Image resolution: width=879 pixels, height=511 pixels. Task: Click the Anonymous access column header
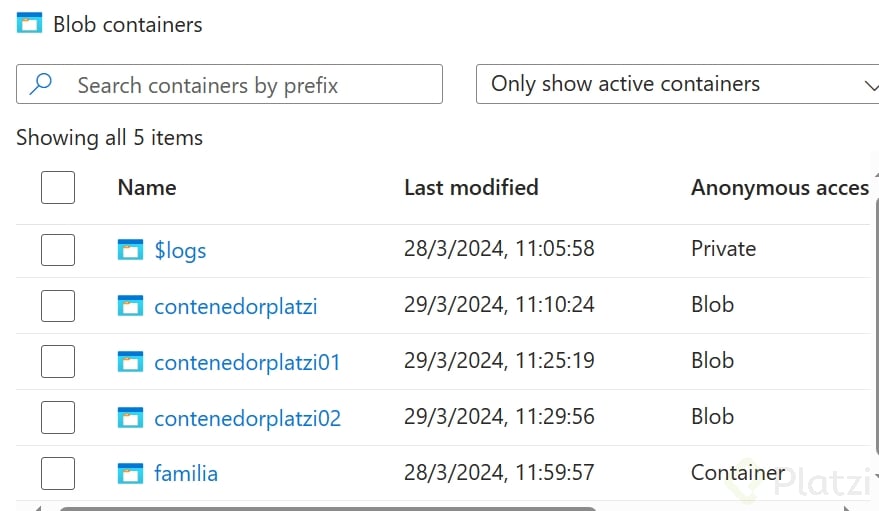click(x=779, y=187)
